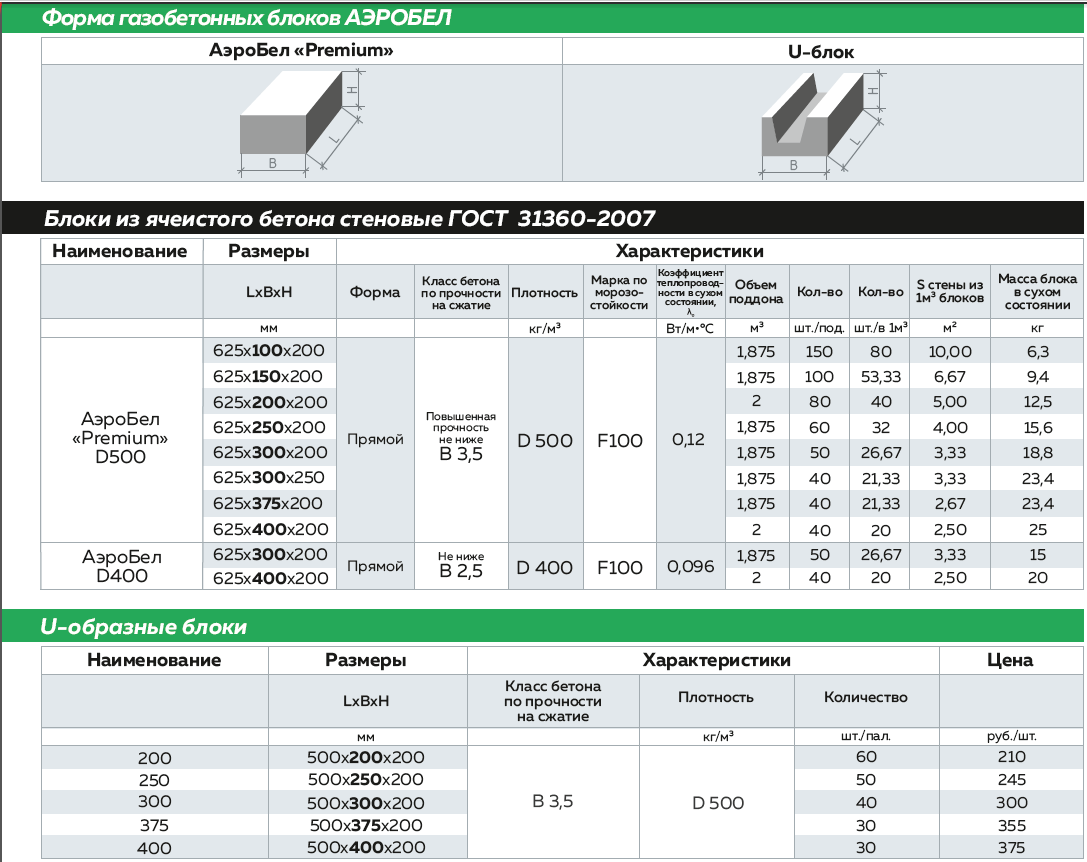Image resolution: width=1087 pixels, height=862 pixels.
Task: Click the '15,6' block mass value
Action: tap(1038, 428)
